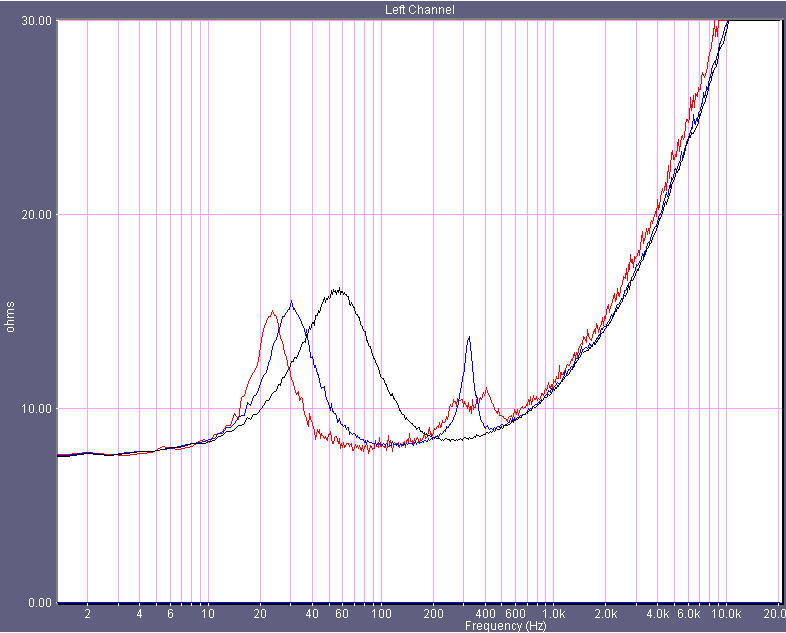Screen dimensions: 786x633
Task: Click the 10.0k frequency axis label
Action: pyautogui.click(x=726, y=614)
